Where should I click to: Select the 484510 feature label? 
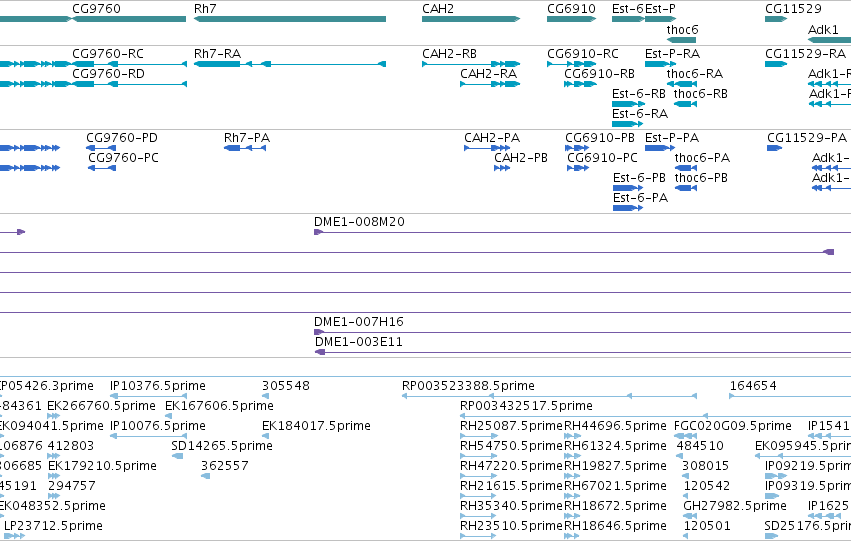coord(700,446)
